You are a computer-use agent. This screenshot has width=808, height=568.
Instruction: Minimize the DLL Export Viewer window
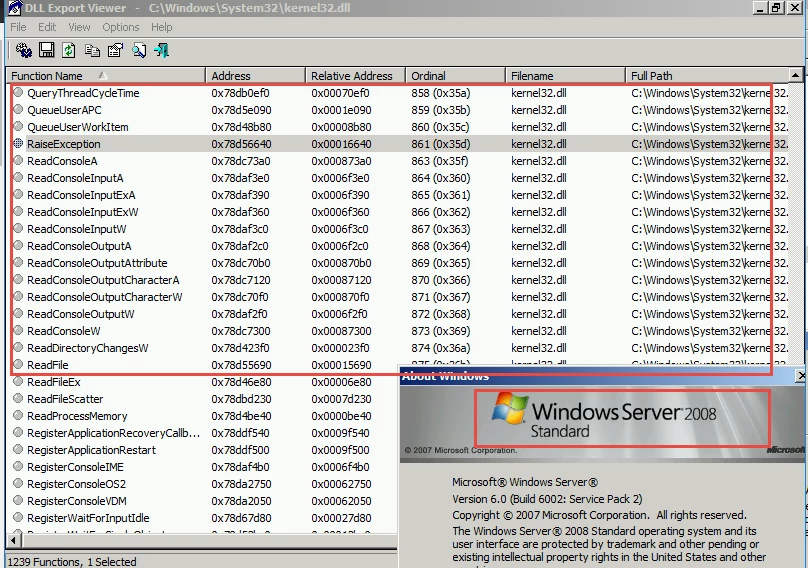click(760, 8)
